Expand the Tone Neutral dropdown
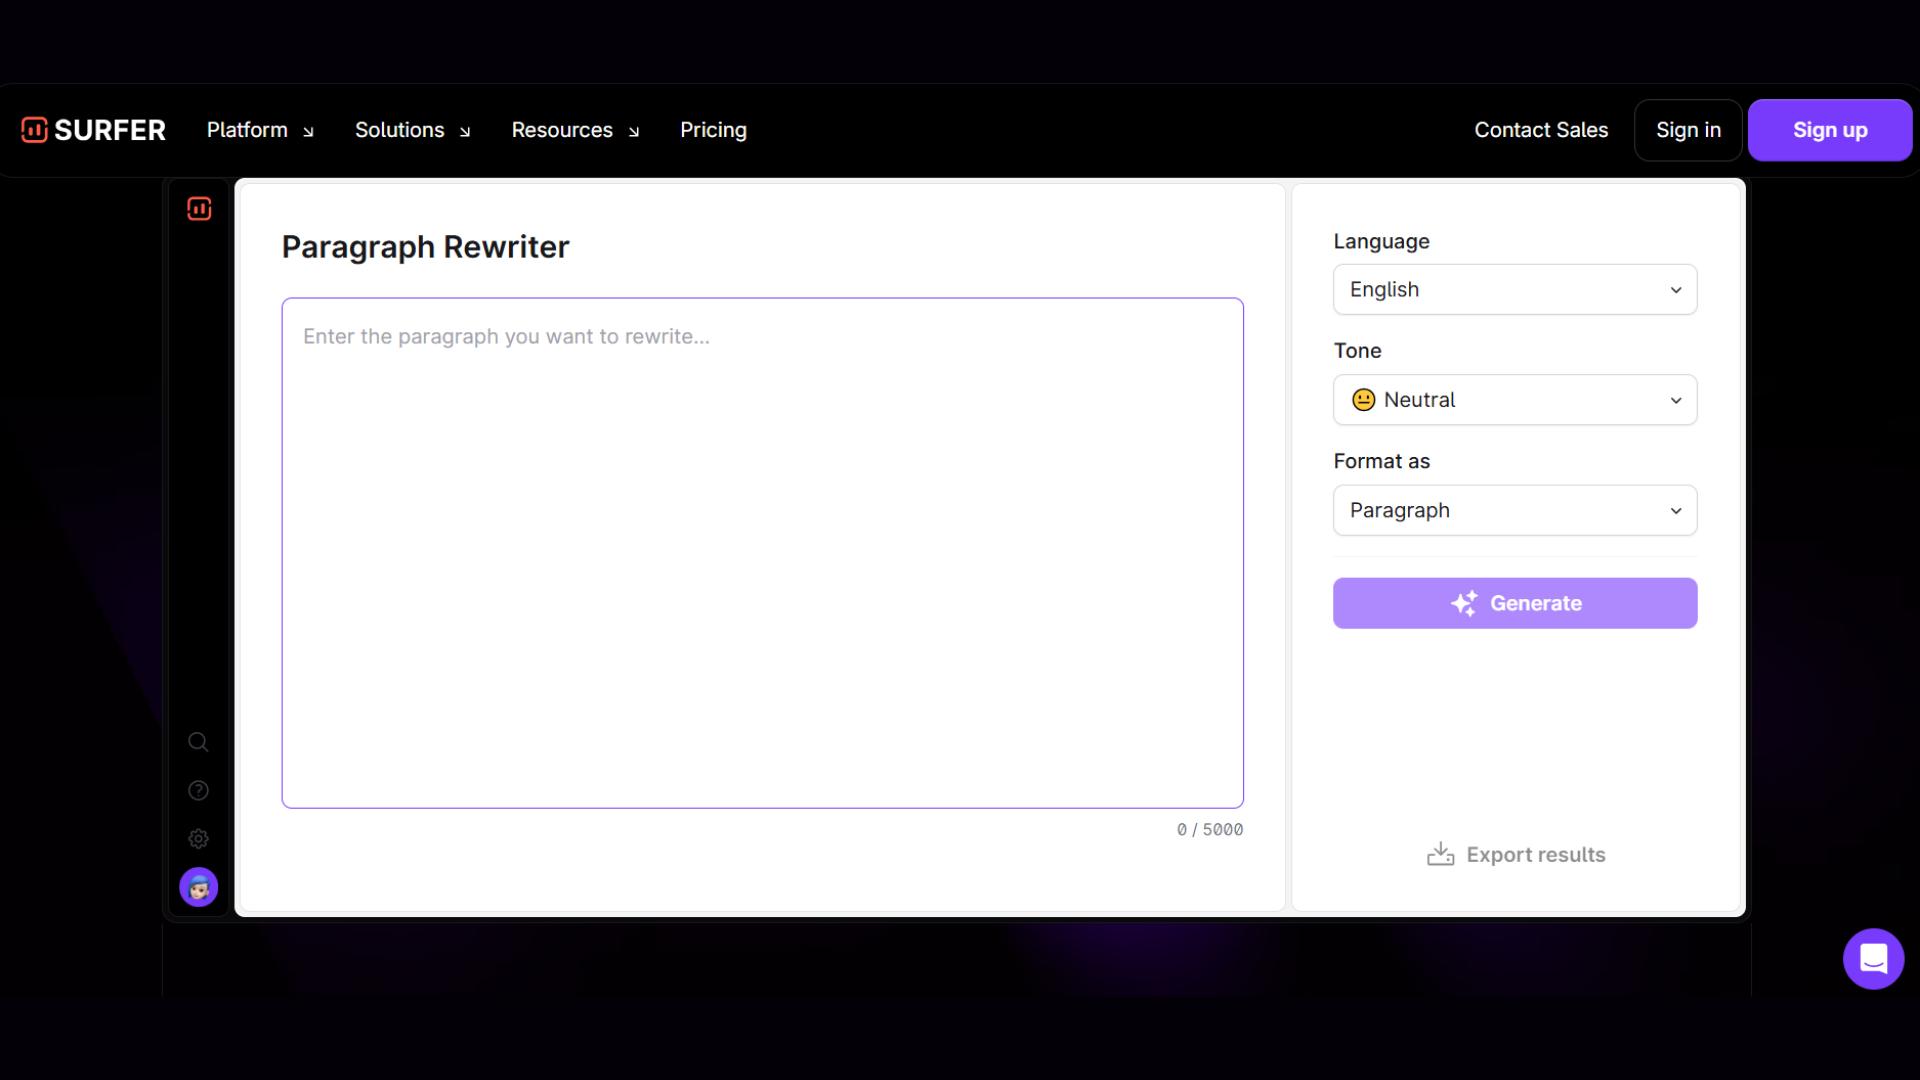The image size is (1920, 1080). [x=1514, y=400]
